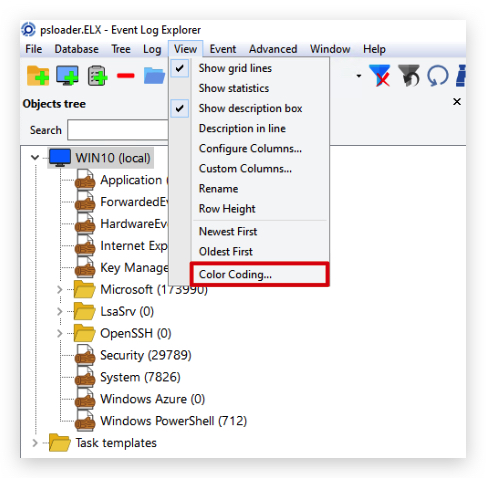Click the undo filter funnel icon
486x478 pixels.
coord(409,76)
